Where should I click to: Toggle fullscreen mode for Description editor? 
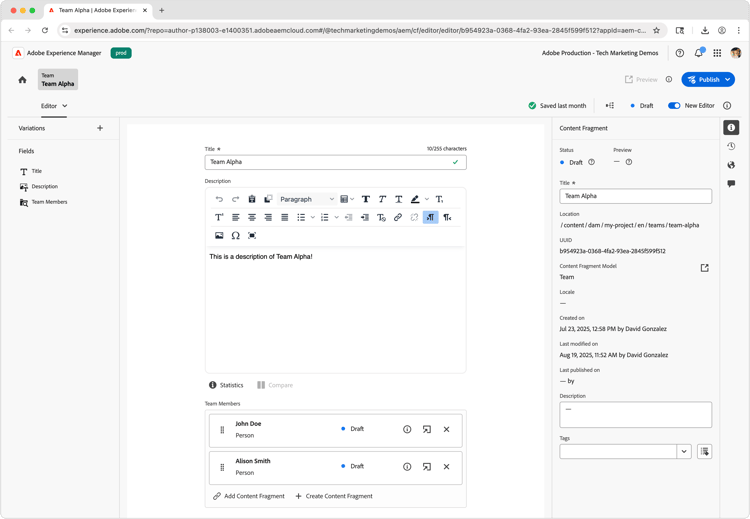(252, 235)
